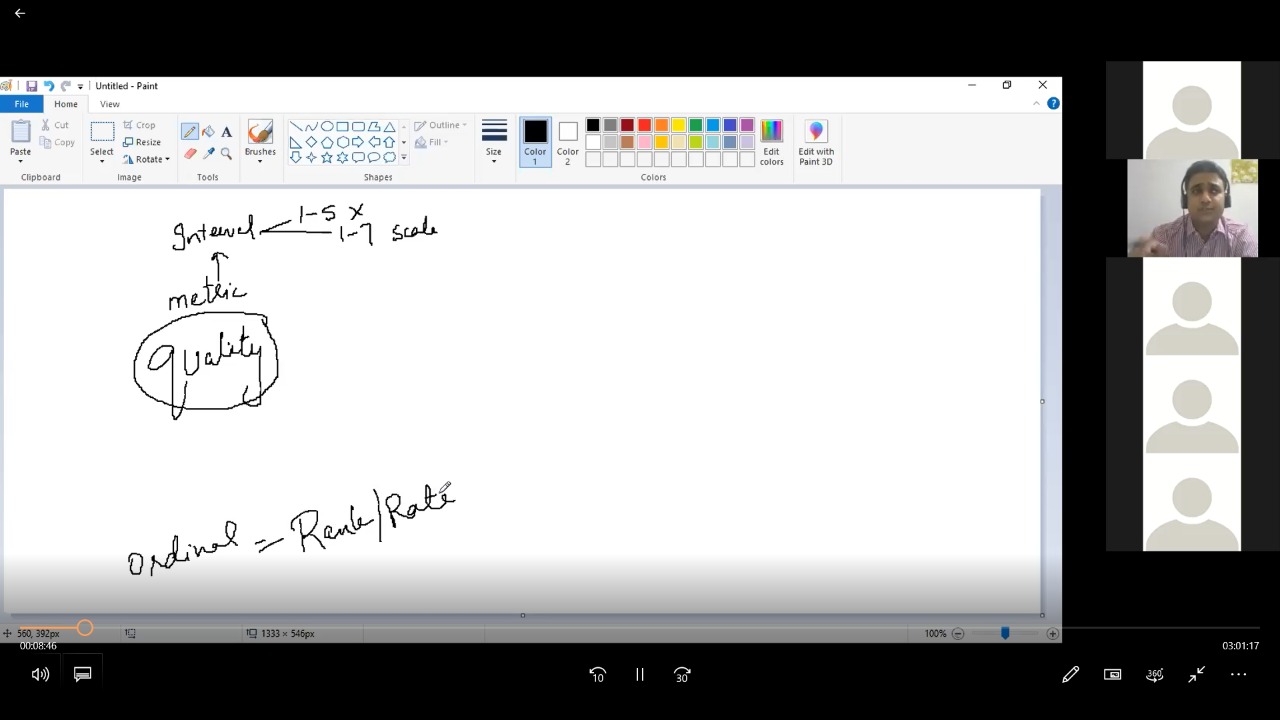The height and width of the screenshot is (720, 1280).
Task: Open the player more options ellipsis
Action: (1238, 675)
